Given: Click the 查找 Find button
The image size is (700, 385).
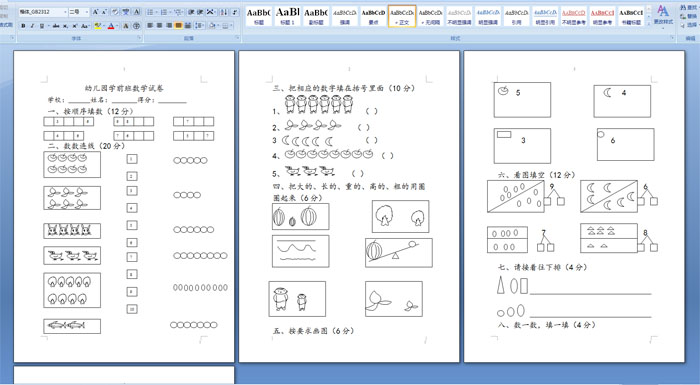Looking at the screenshot, I should 691,8.
